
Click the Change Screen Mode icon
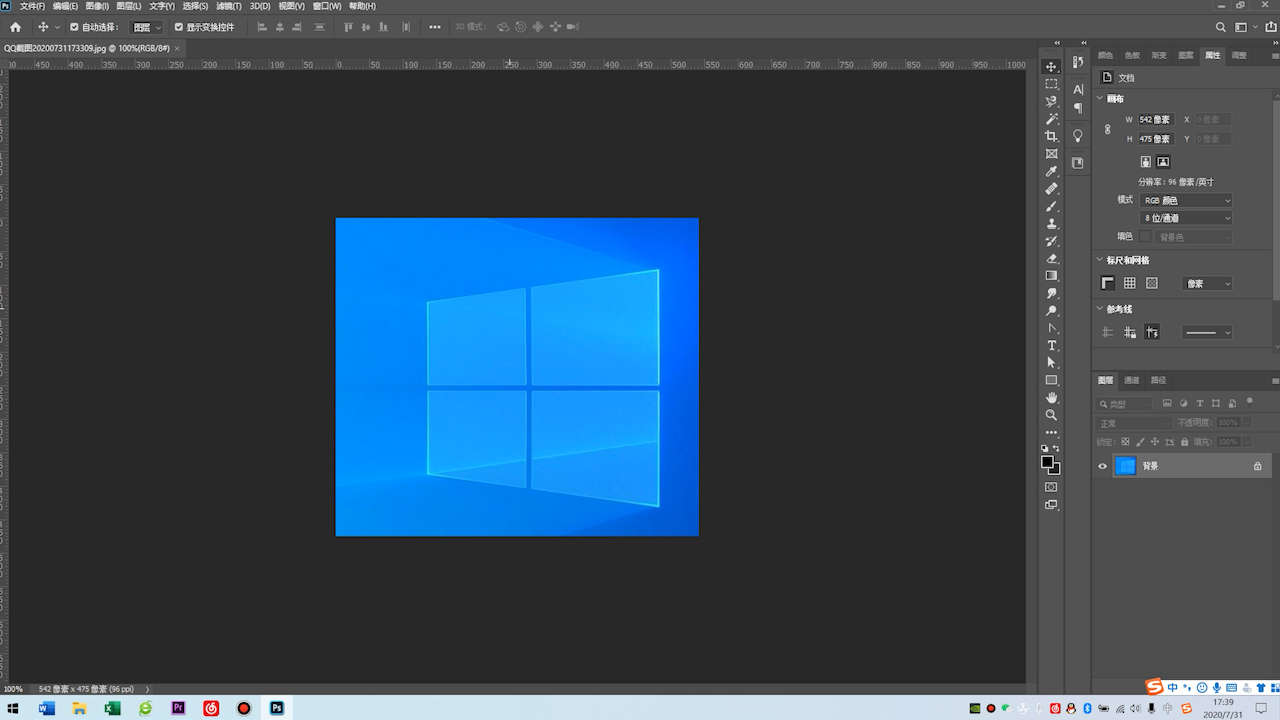tap(1051, 505)
